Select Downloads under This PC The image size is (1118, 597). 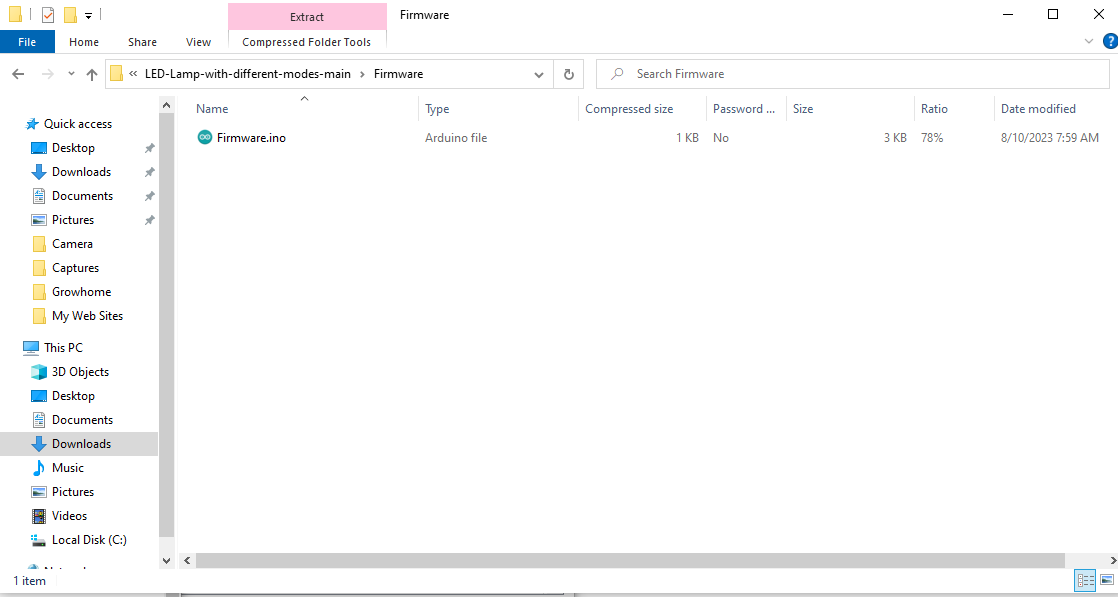click(x=81, y=444)
